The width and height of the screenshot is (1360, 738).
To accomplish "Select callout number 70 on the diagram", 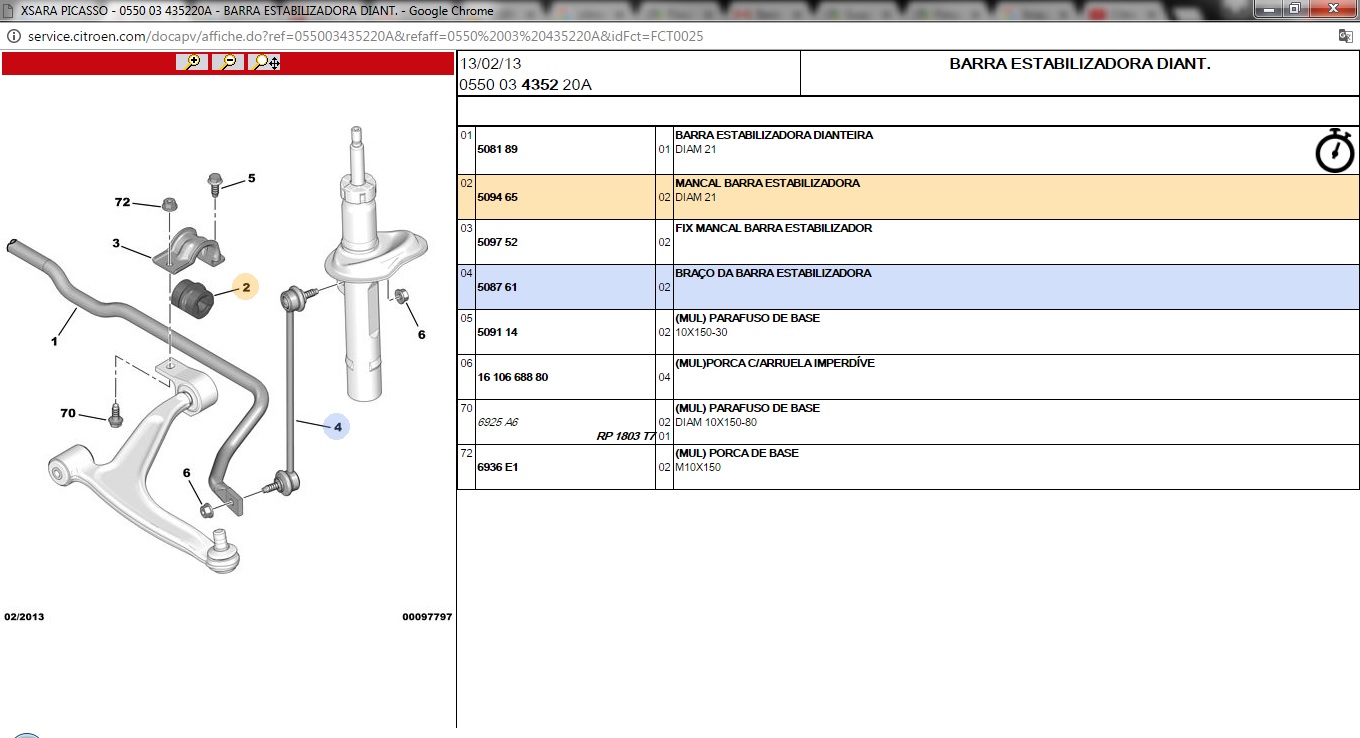I will [x=68, y=413].
